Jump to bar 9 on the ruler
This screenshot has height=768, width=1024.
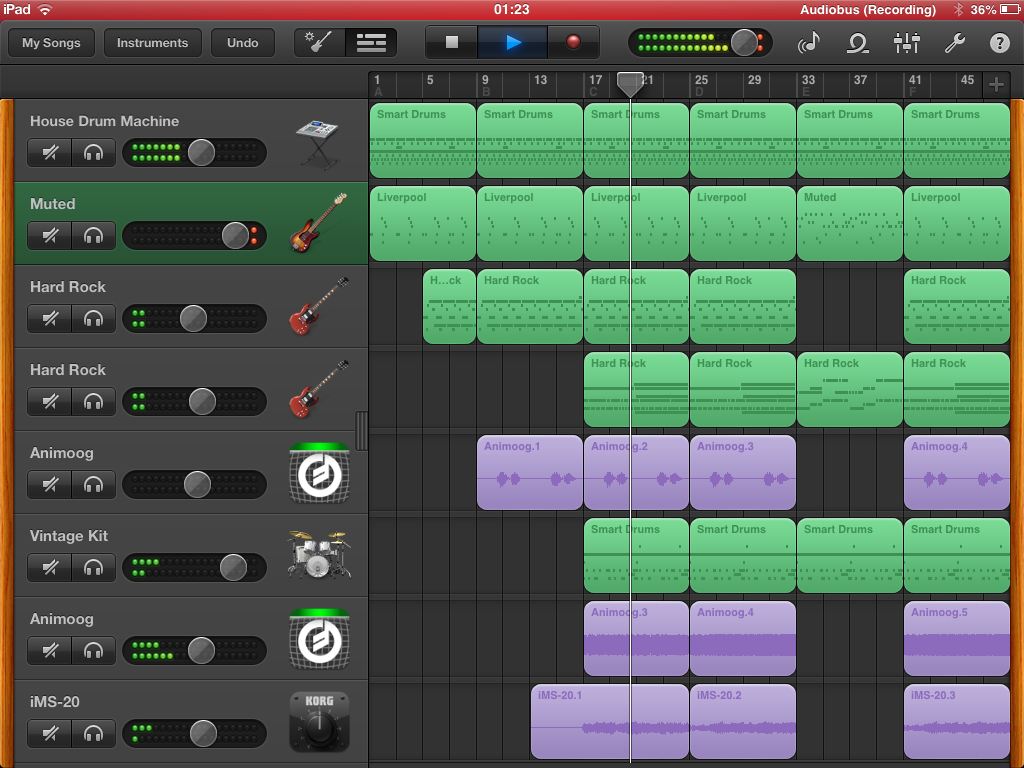485,80
